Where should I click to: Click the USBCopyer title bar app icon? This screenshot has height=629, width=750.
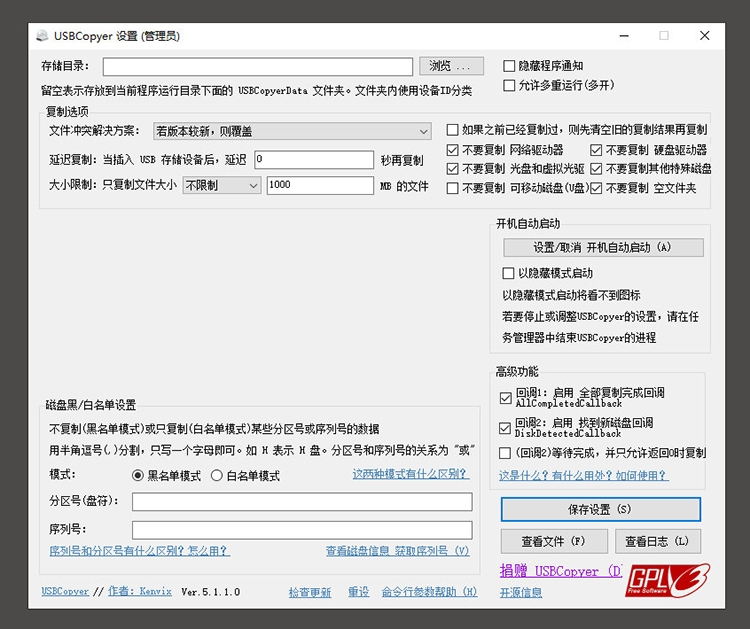(42, 36)
